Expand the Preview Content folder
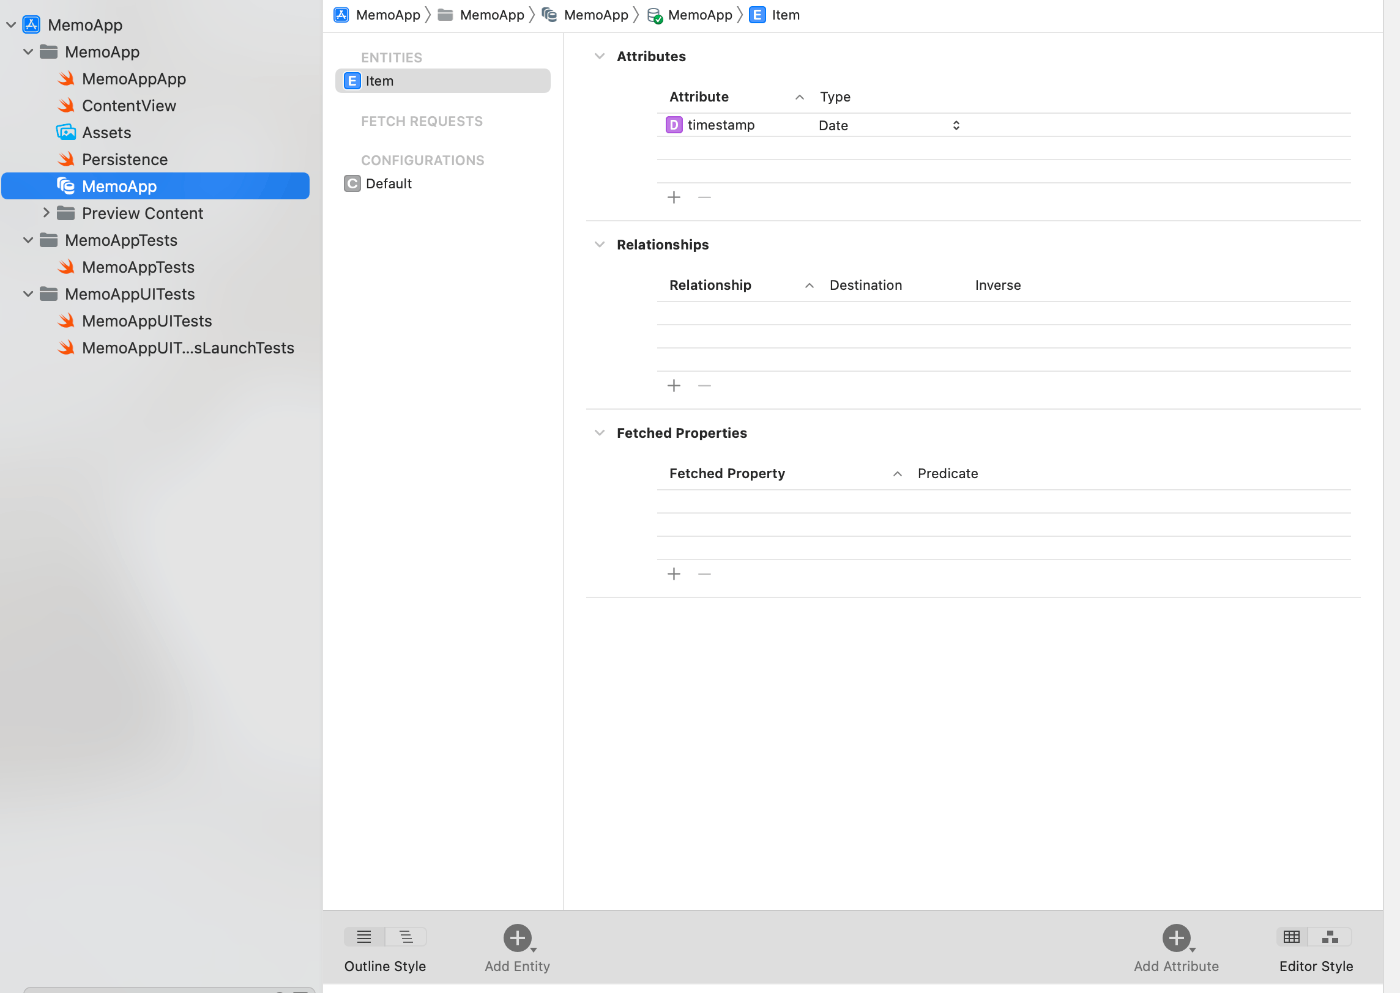1400x993 pixels. point(46,213)
